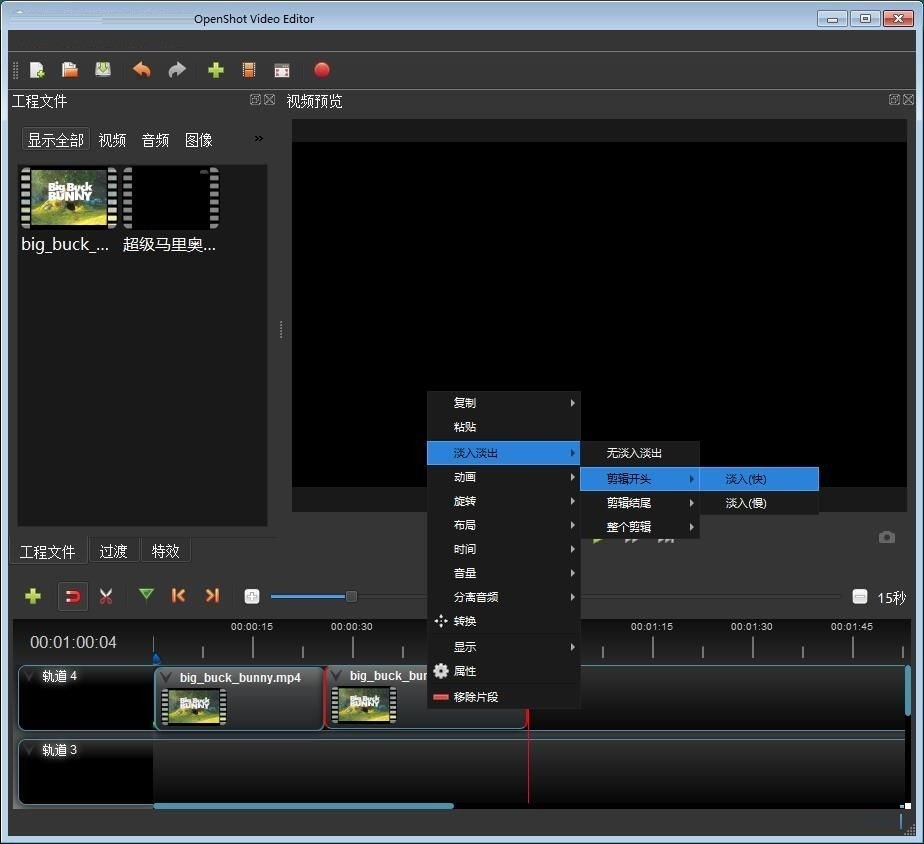Expand the 音量 submenu
The width and height of the screenshot is (924, 844).
(503, 573)
